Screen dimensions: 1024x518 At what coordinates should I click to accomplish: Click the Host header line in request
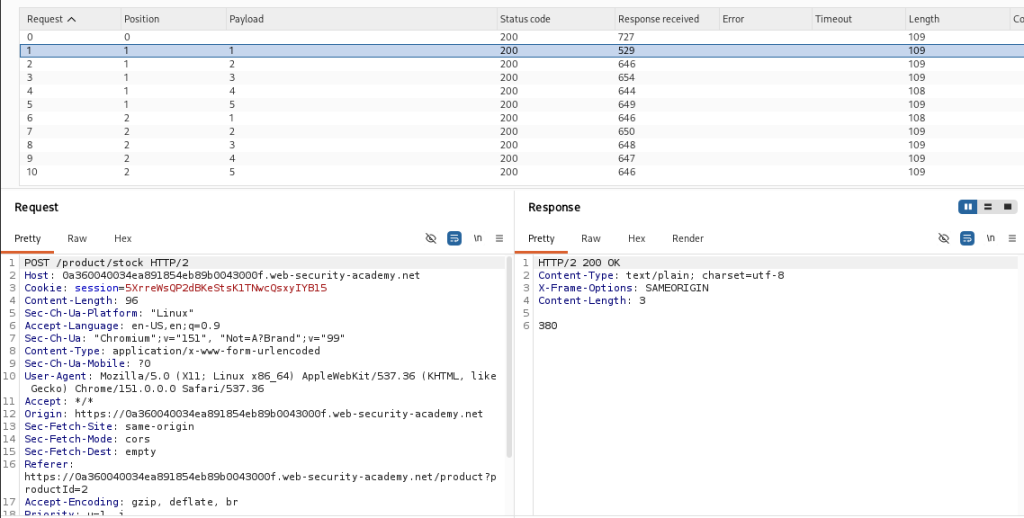point(222,276)
